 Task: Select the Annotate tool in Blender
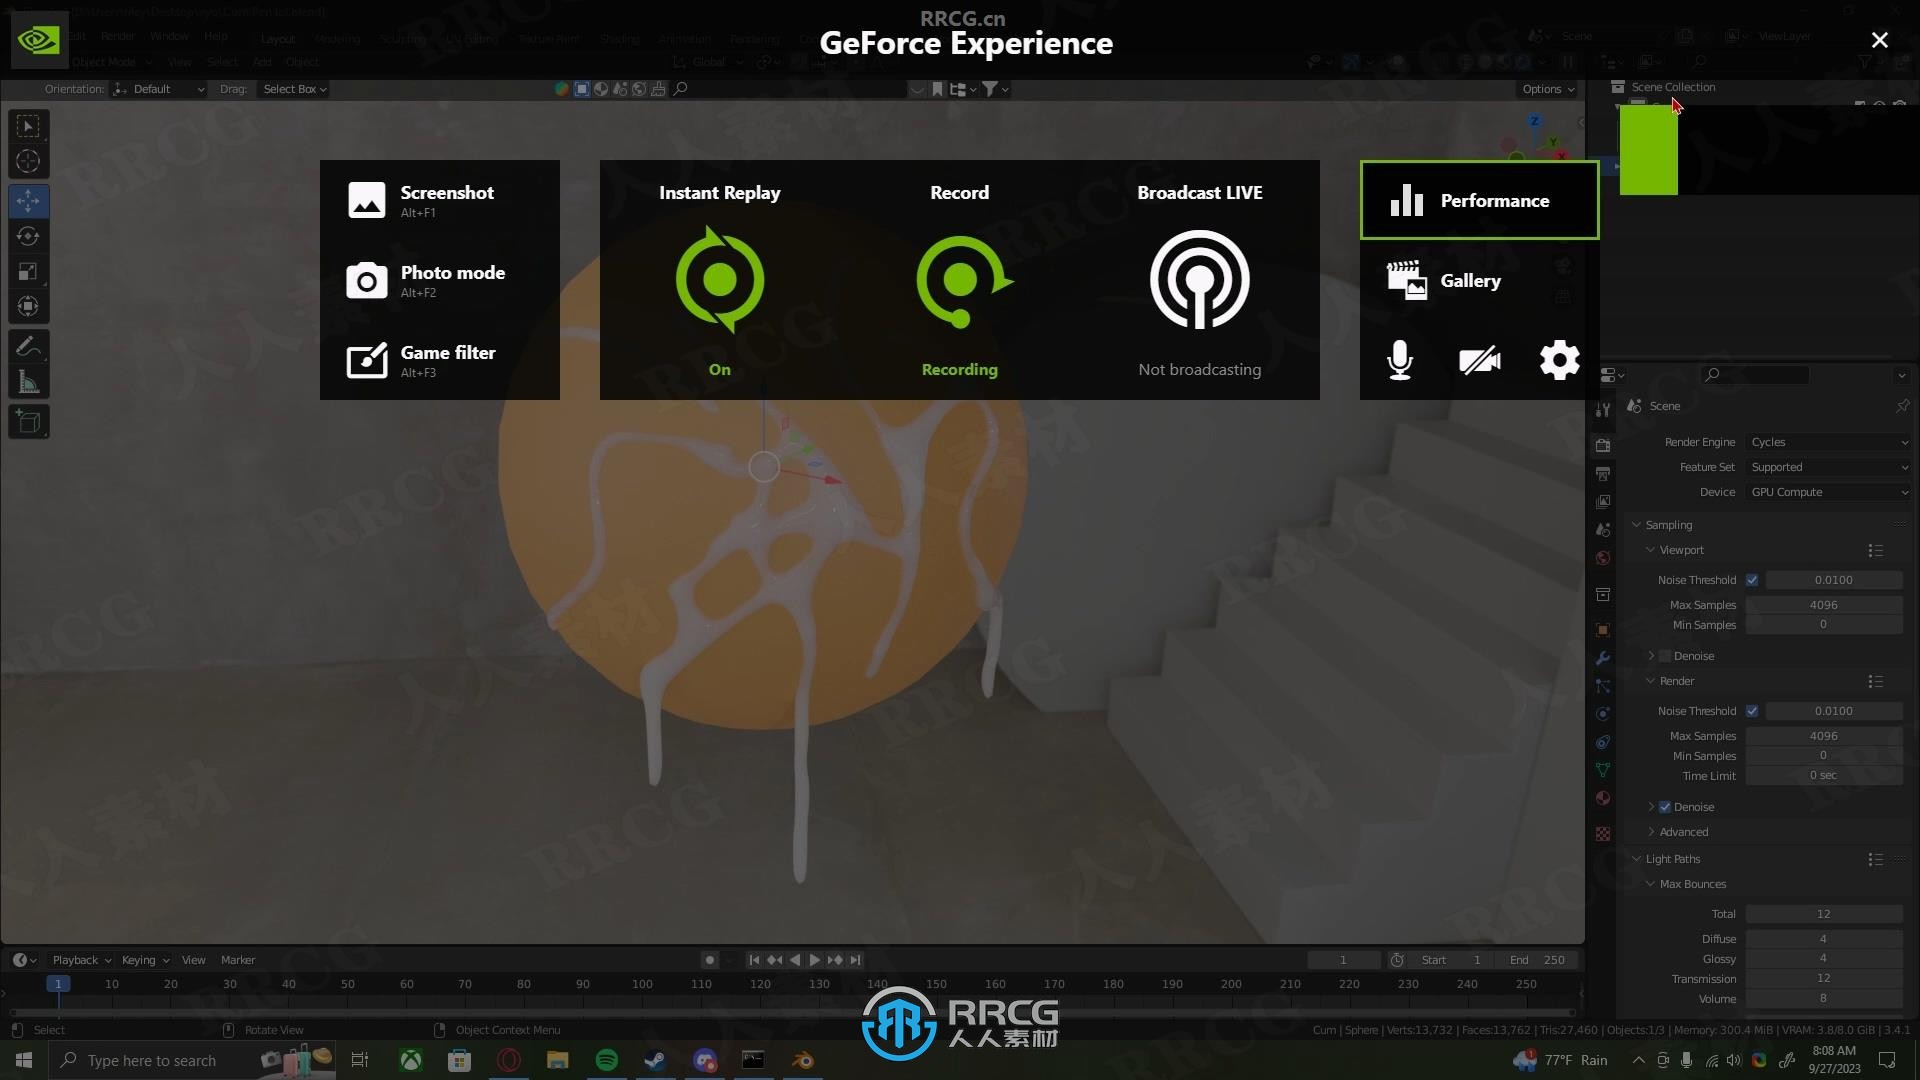[x=28, y=347]
